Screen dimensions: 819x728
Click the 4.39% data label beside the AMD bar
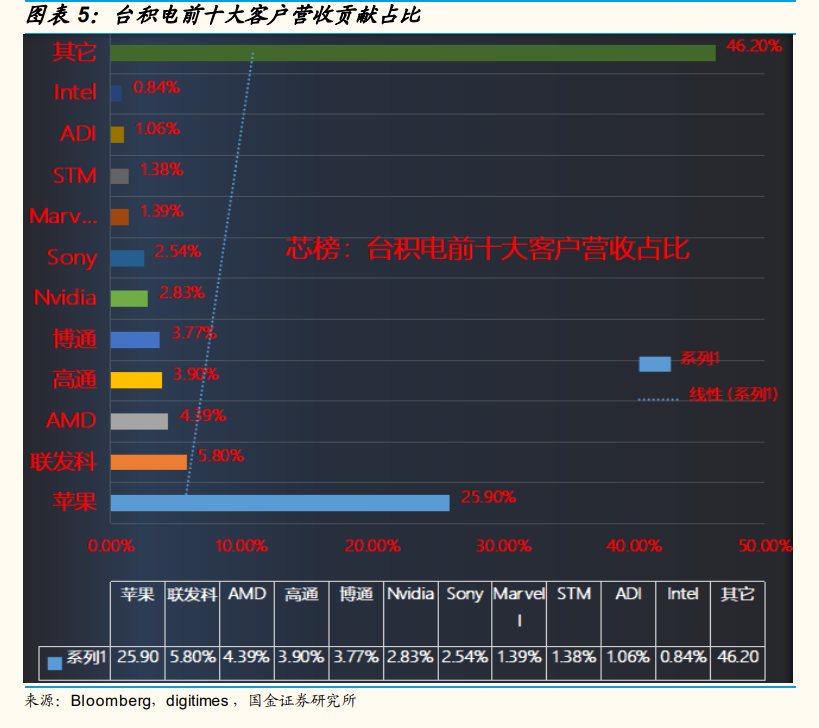pyautogui.click(x=203, y=416)
